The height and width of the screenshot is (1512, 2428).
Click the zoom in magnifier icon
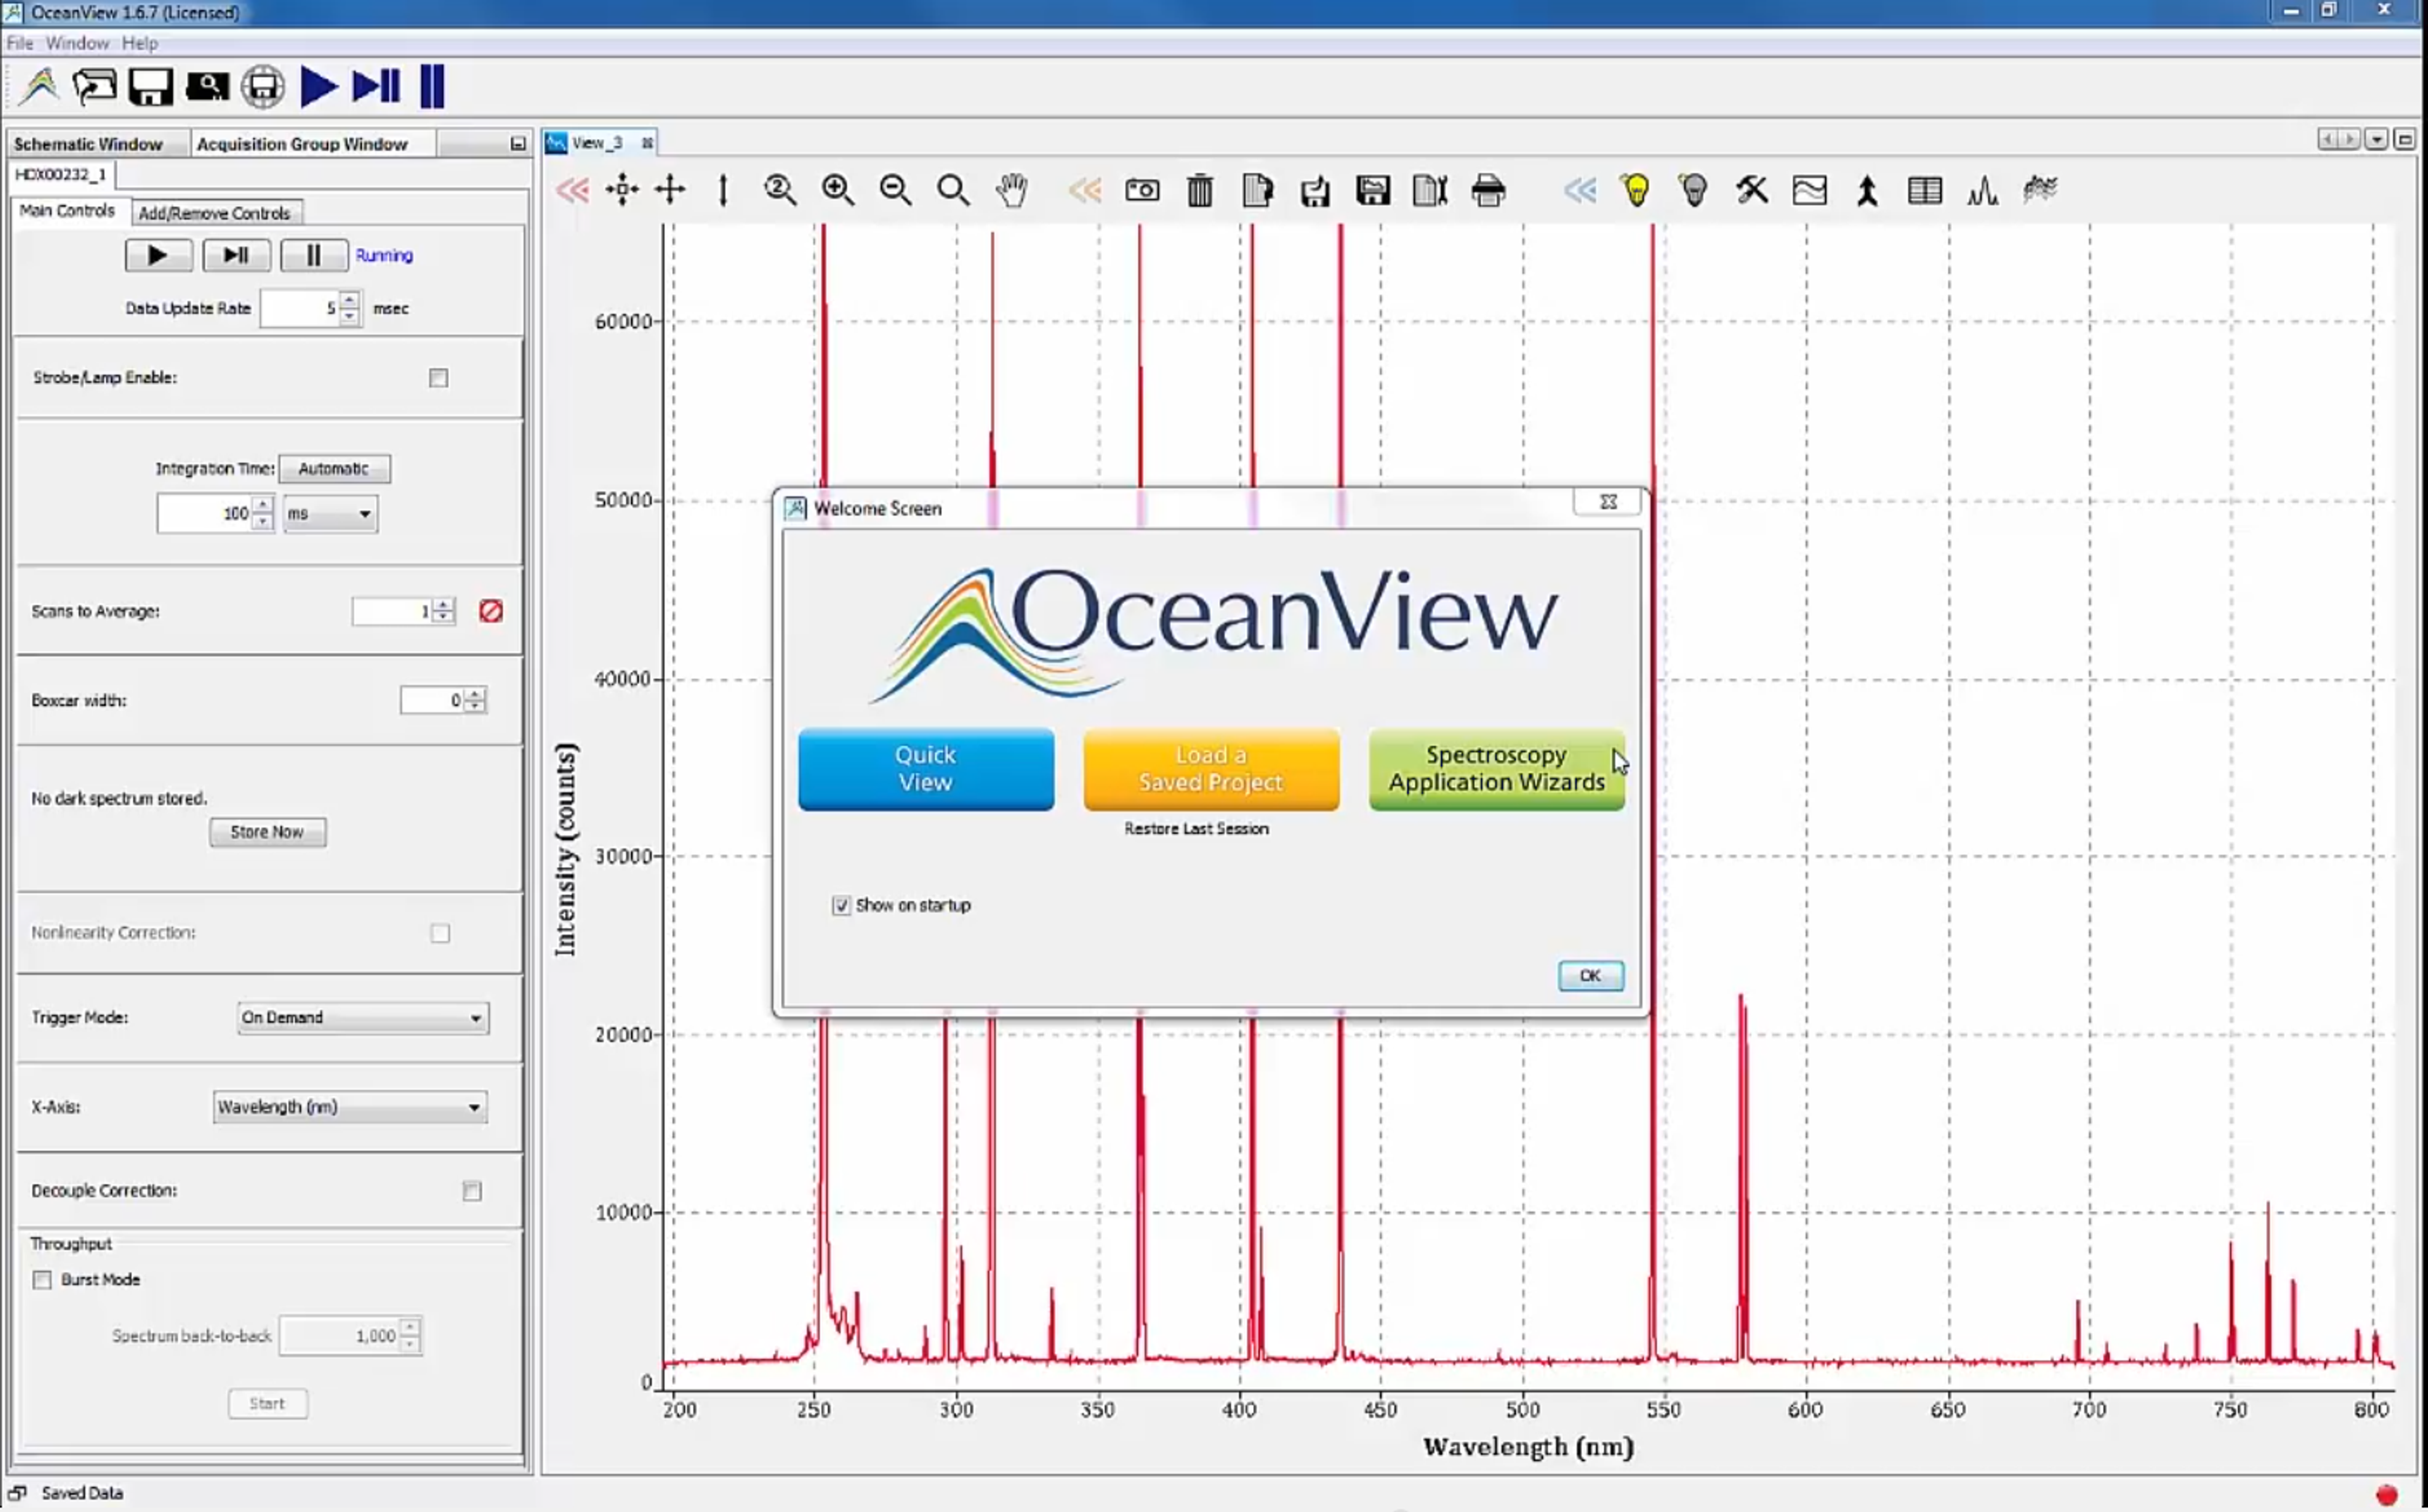(x=838, y=190)
